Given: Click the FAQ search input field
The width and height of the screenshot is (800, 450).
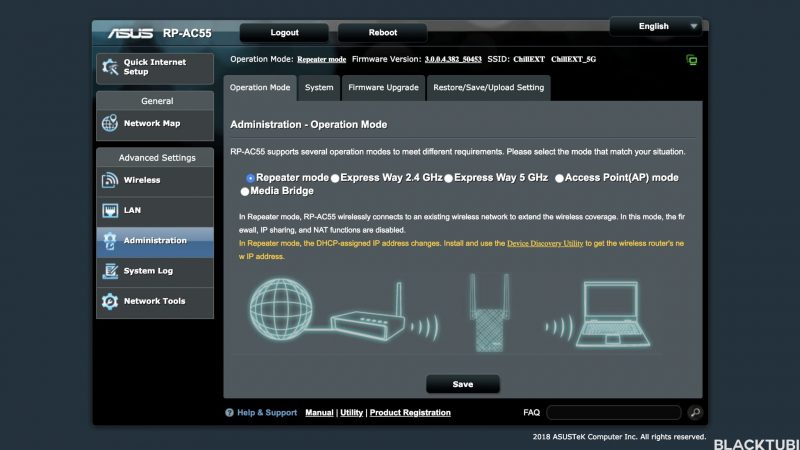Looking at the screenshot, I should (x=614, y=413).
